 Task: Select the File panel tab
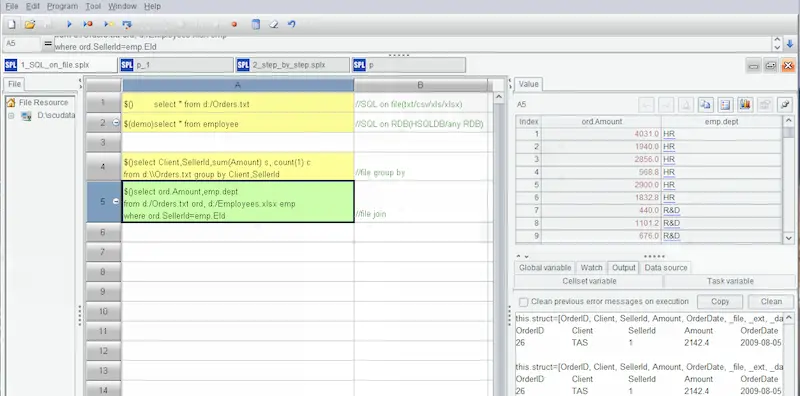point(14,84)
